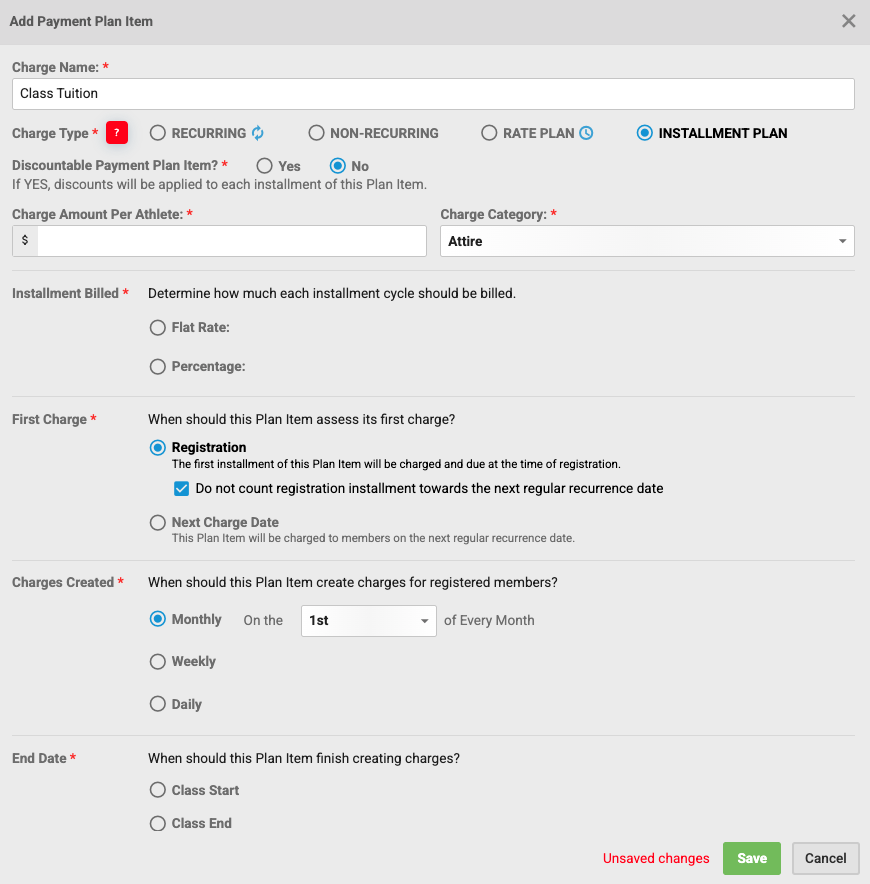
Task: Select Daily charge creation
Action: coord(158,704)
